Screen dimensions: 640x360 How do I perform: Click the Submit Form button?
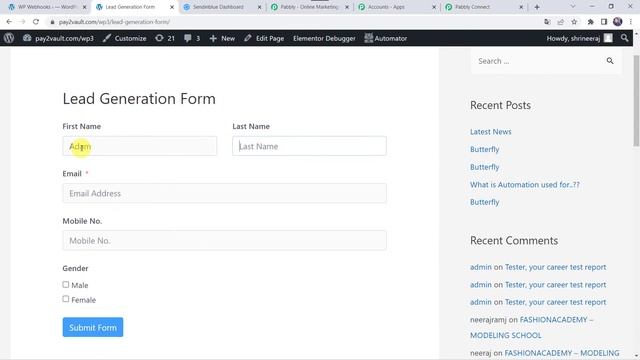[x=93, y=327]
